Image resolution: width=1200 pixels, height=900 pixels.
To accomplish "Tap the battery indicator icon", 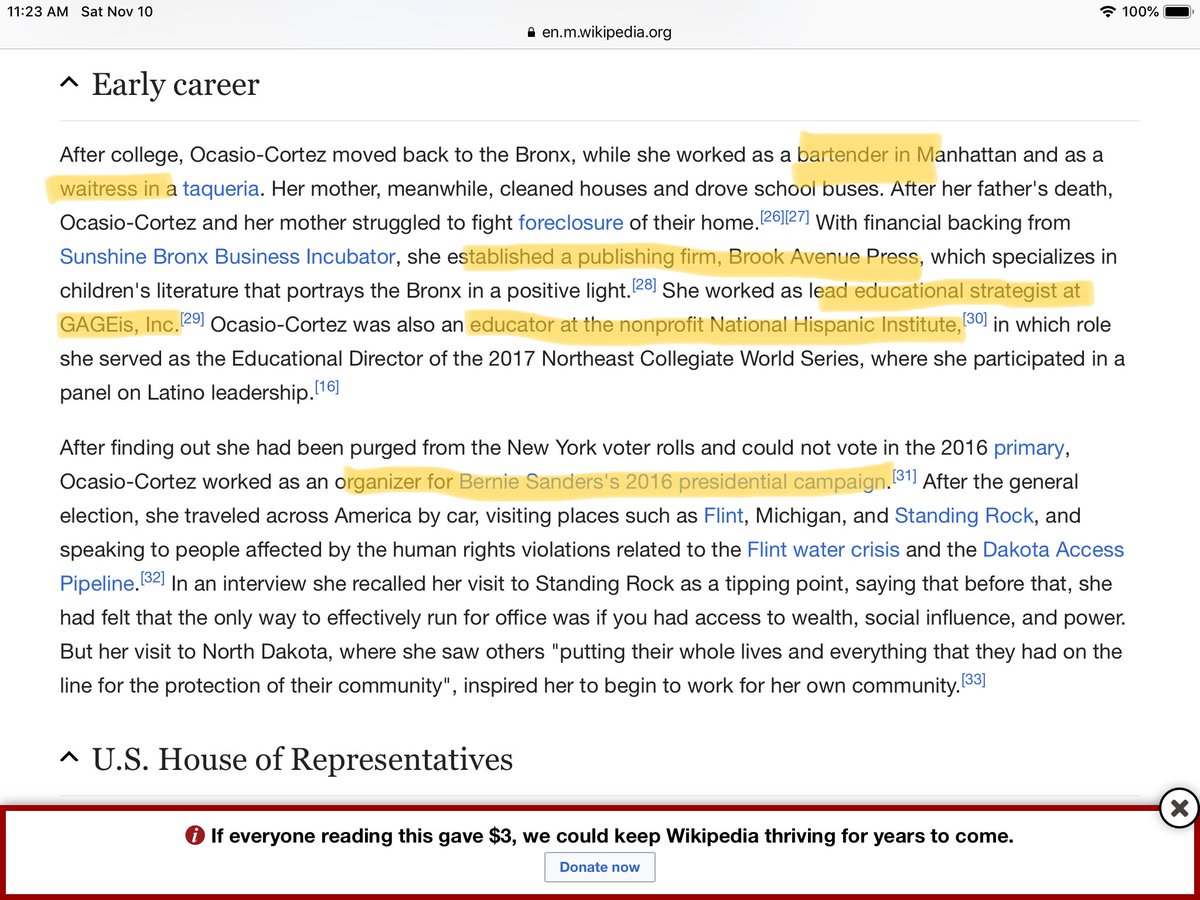I will 1180,12.
